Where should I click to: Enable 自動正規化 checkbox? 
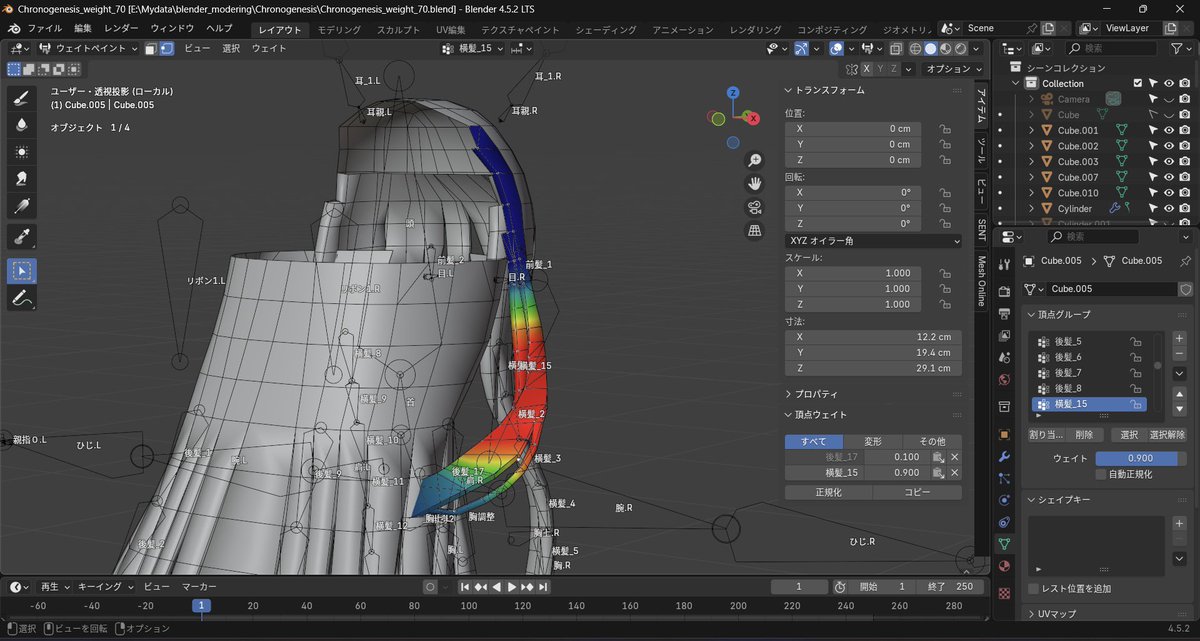pyautogui.click(x=1101, y=474)
